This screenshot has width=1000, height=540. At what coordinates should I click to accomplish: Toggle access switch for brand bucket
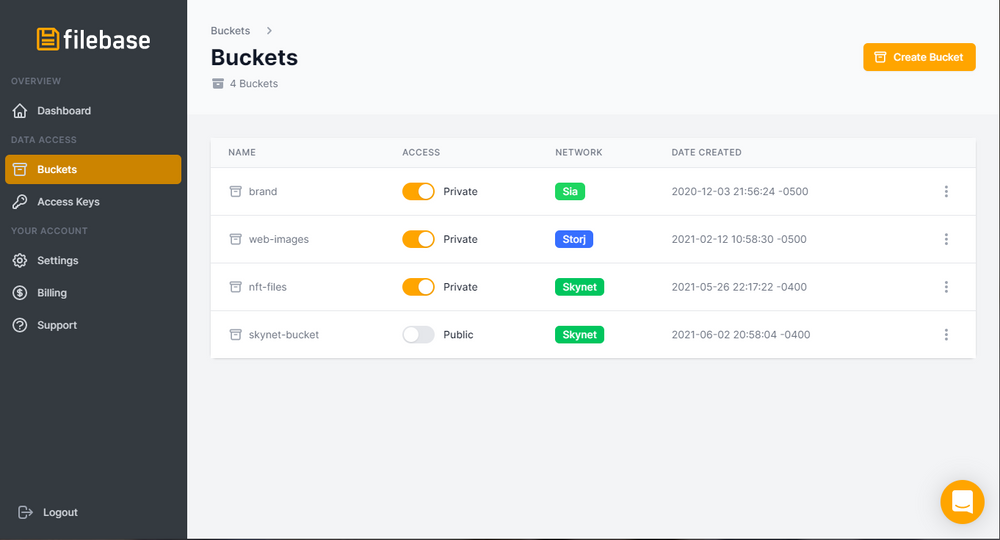(x=418, y=191)
